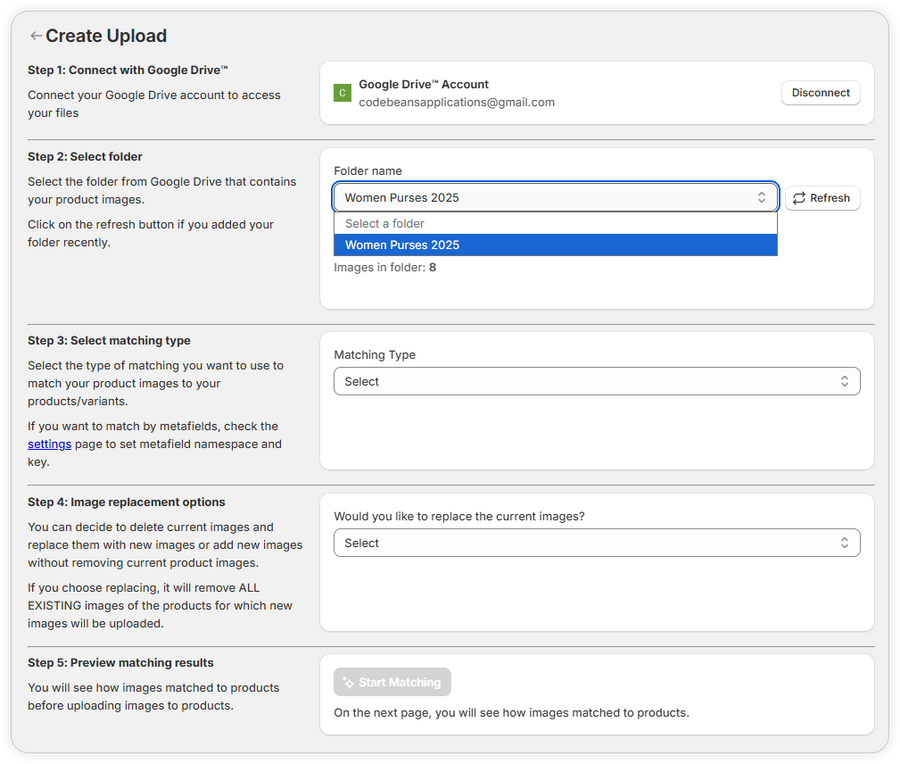Click the green Google Drive account avatar
The width and height of the screenshot is (900, 764).
click(x=342, y=92)
